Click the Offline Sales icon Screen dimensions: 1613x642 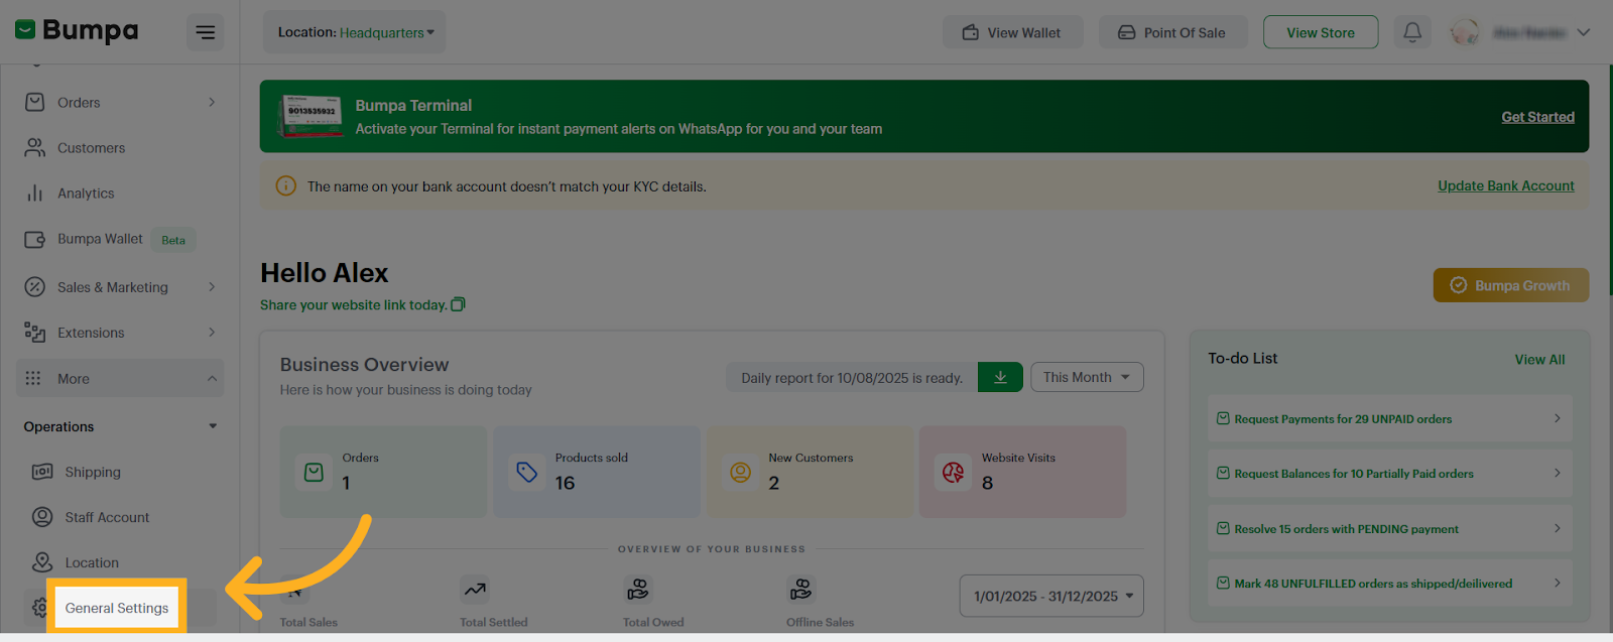point(801,589)
